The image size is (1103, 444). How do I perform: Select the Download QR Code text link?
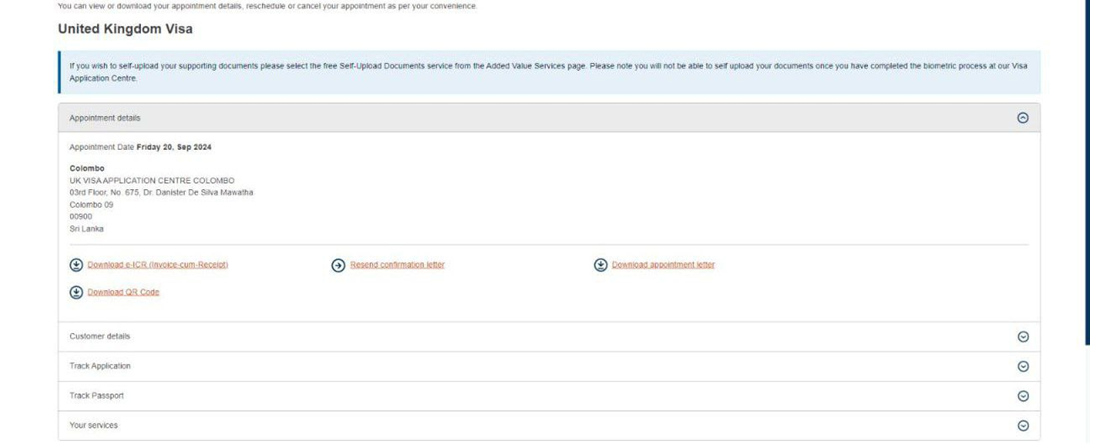click(x=123, y=292)
